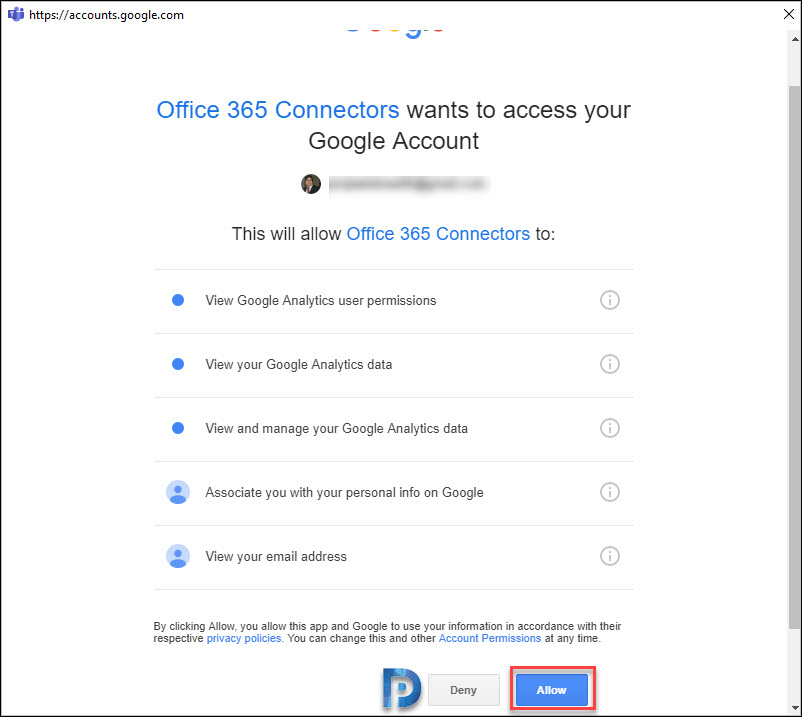Click the vertical scrollbar thumb
Viewport: 802px width, 717px height.
(x=795, y=357)
